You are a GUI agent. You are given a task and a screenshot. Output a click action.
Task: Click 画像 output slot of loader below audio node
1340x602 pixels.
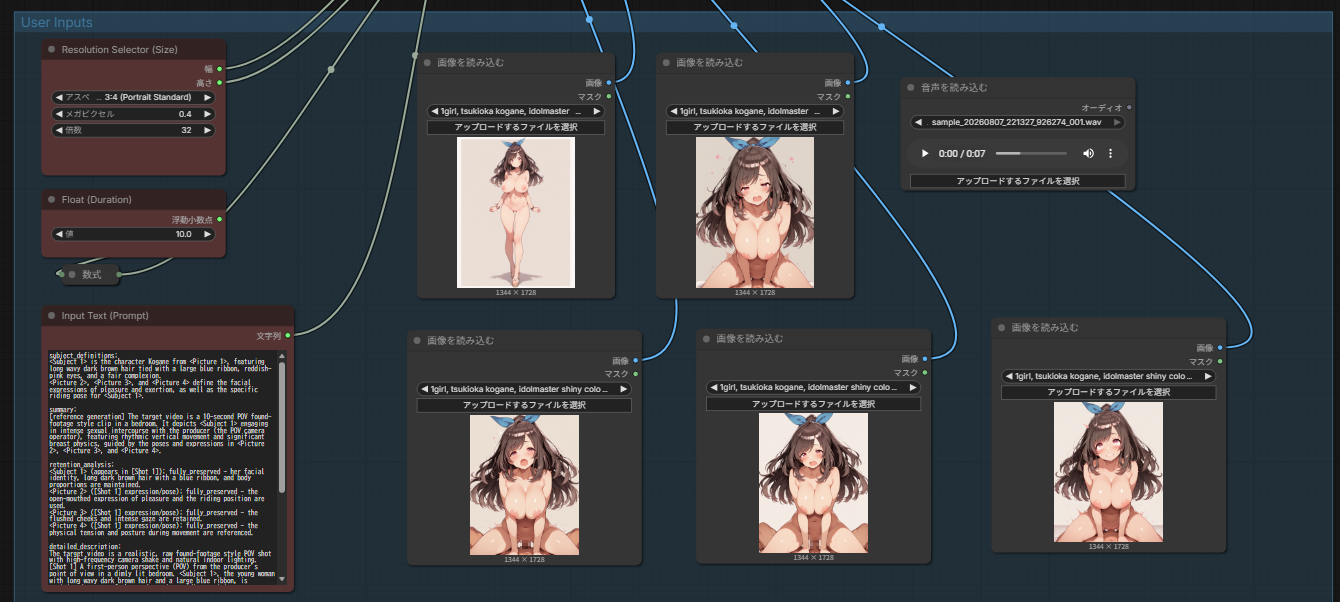pos(1219,347)
